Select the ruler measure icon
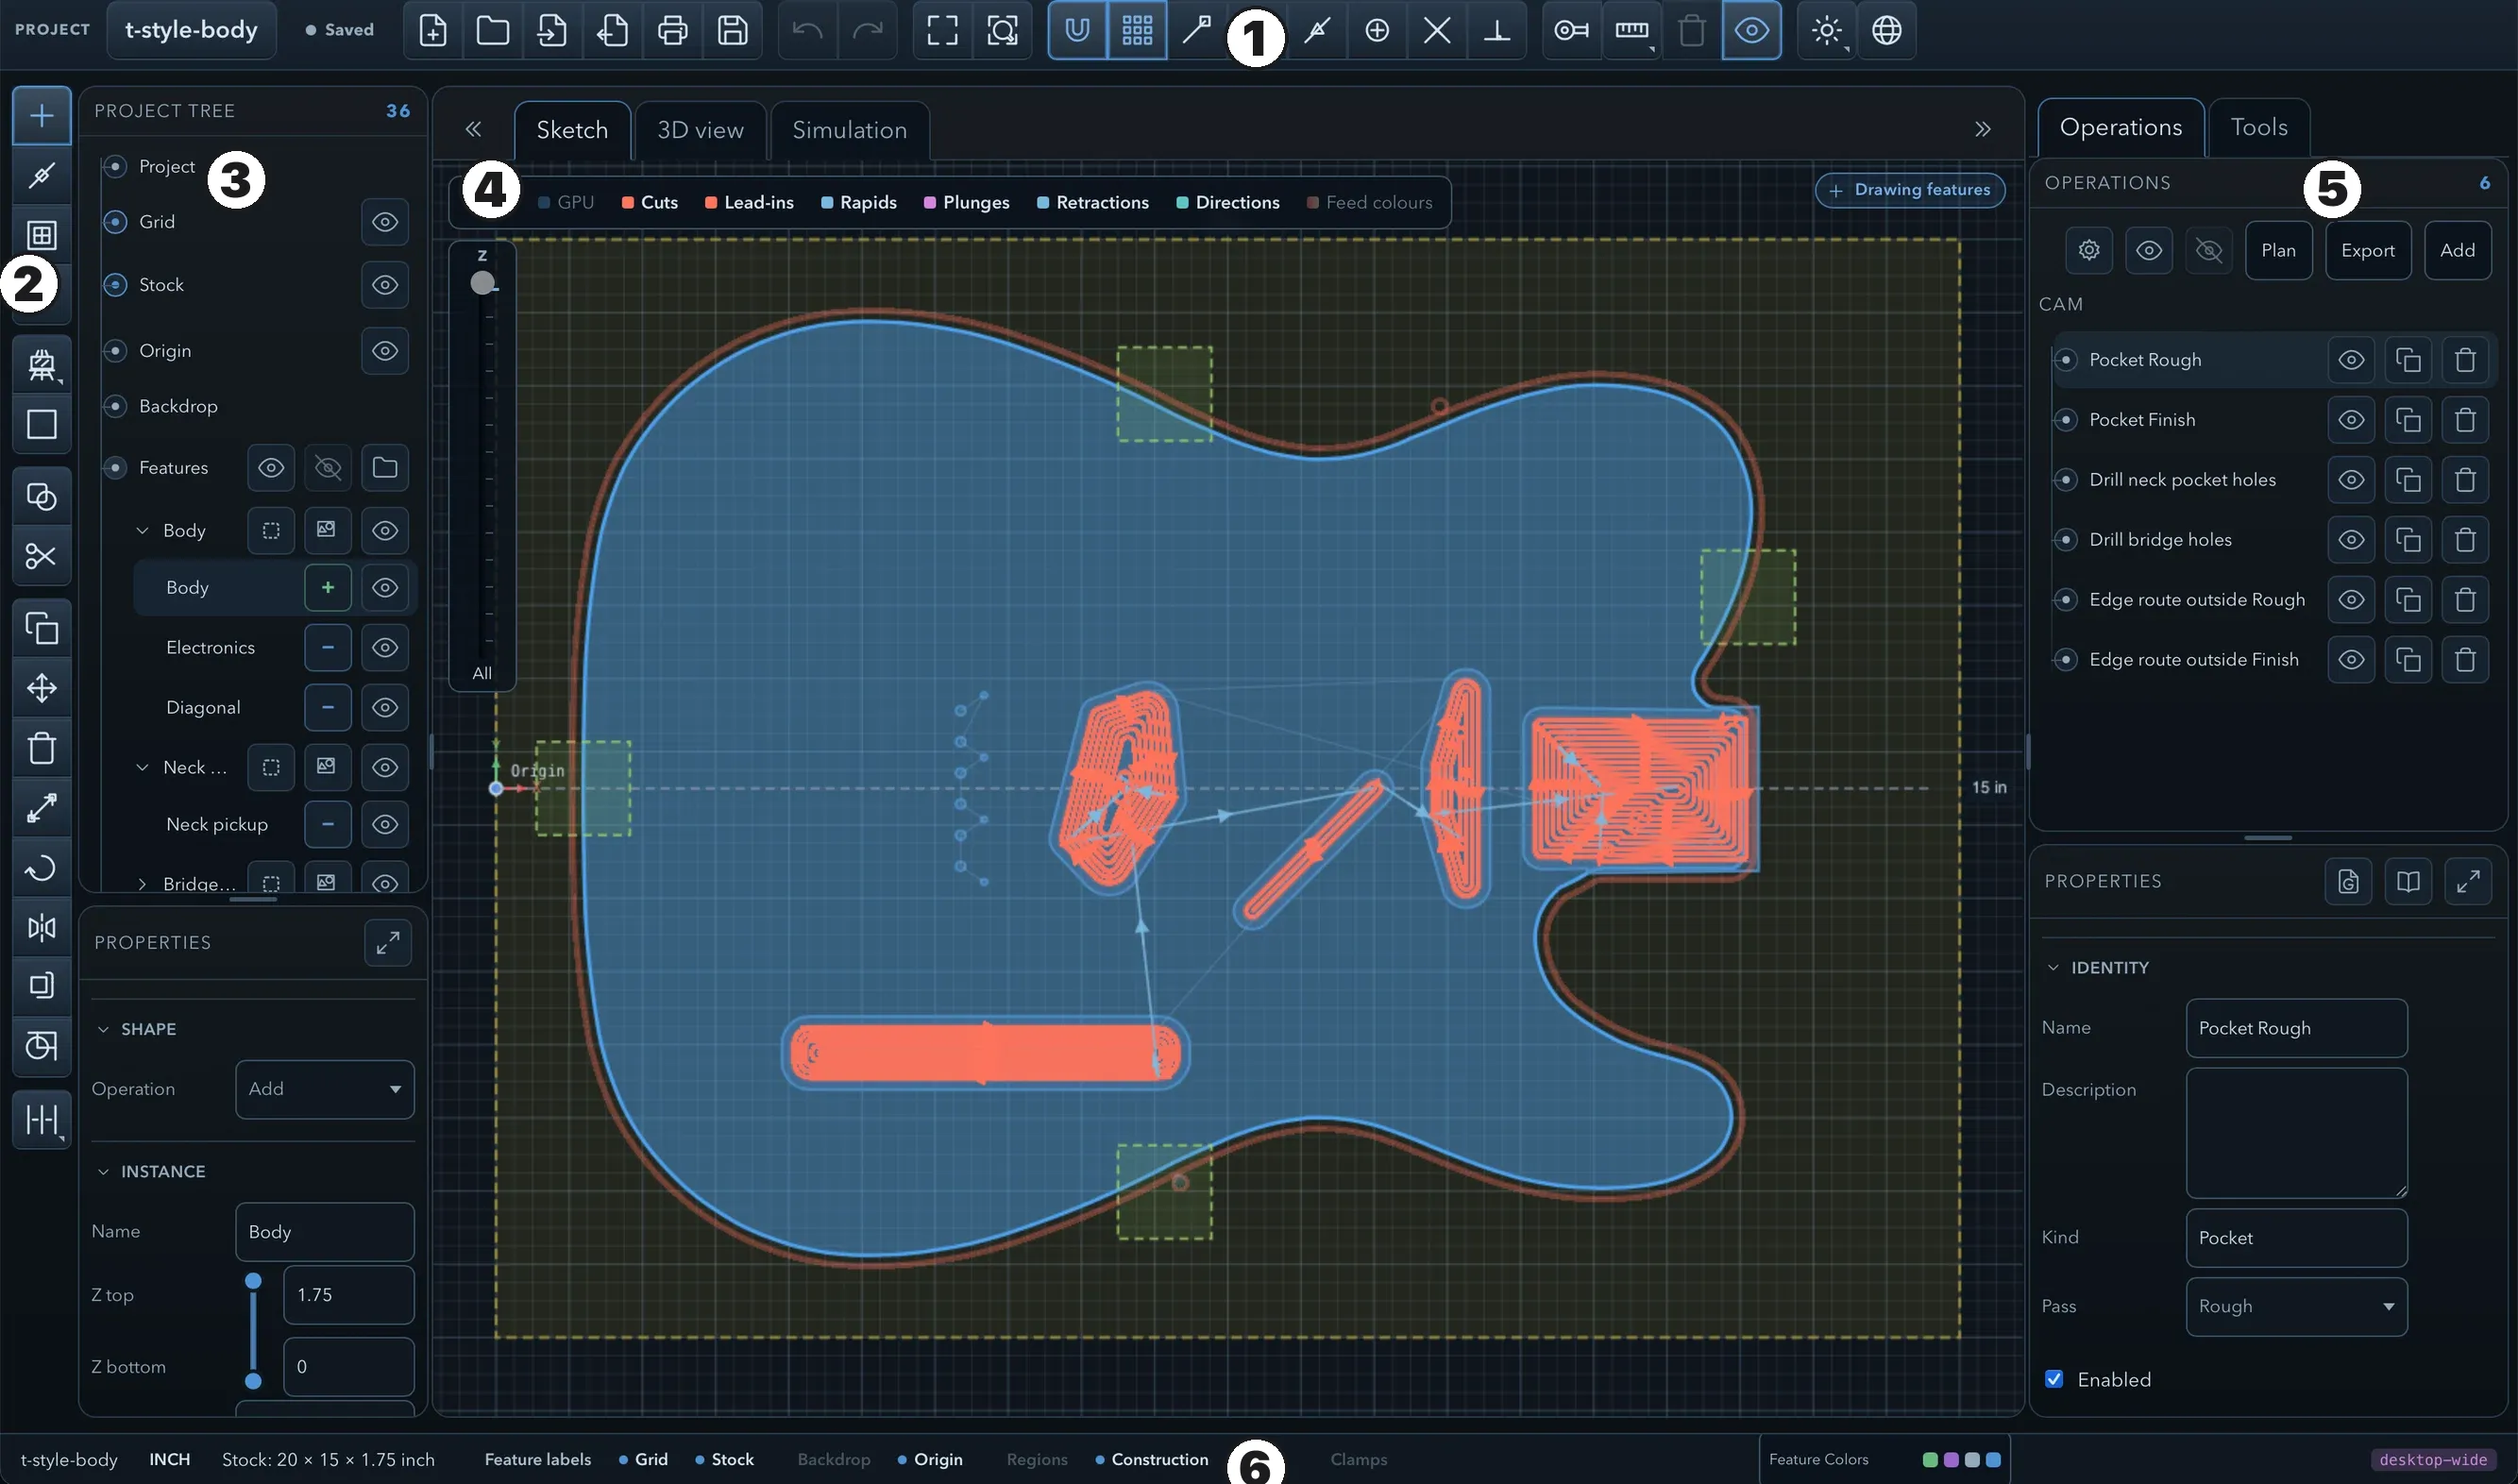Screen dimensions: 2518x1484 coord(1631,30)
